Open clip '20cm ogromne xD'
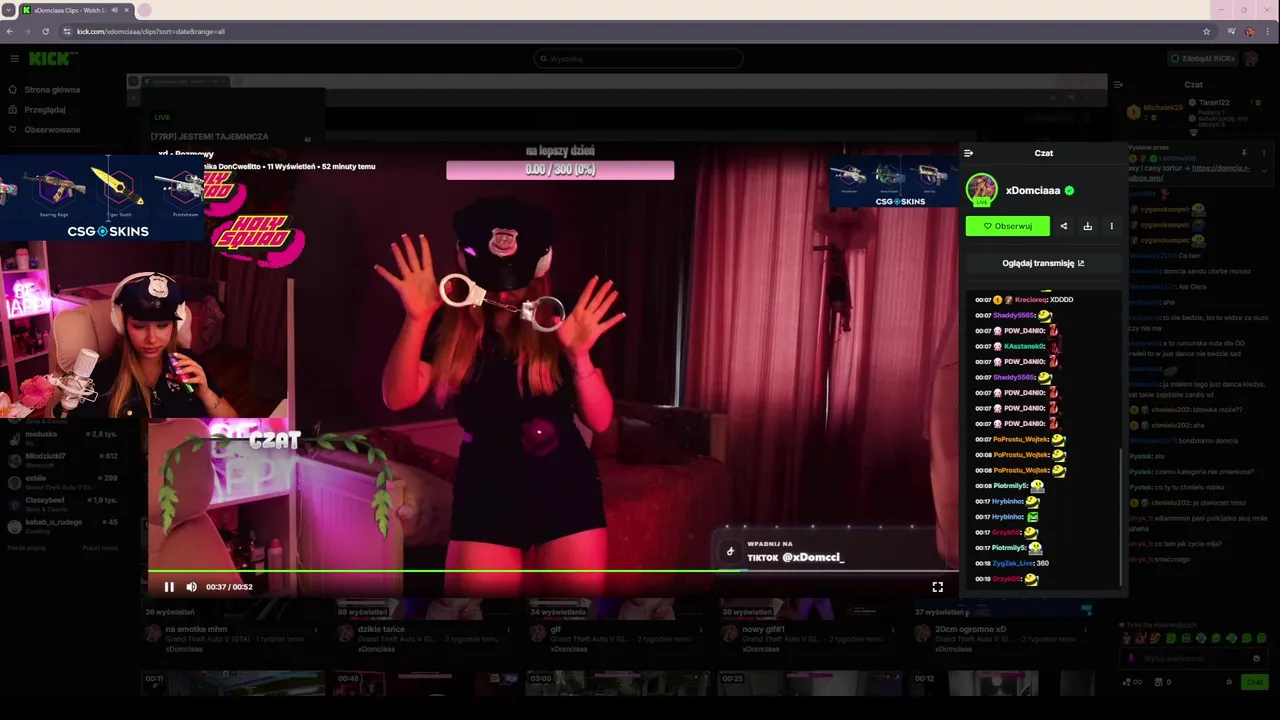The image size is (1280, 720). click(x=970, y=630)
